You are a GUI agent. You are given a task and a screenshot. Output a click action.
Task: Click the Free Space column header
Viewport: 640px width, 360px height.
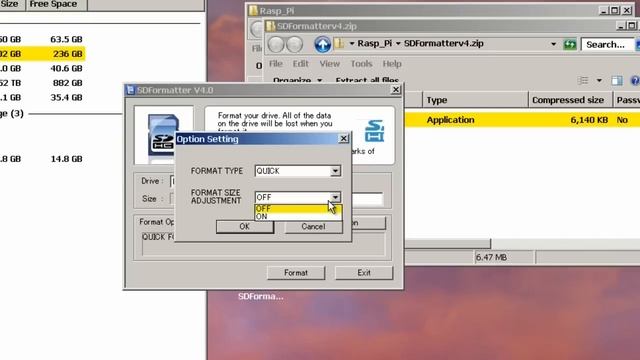click(57, 4)
